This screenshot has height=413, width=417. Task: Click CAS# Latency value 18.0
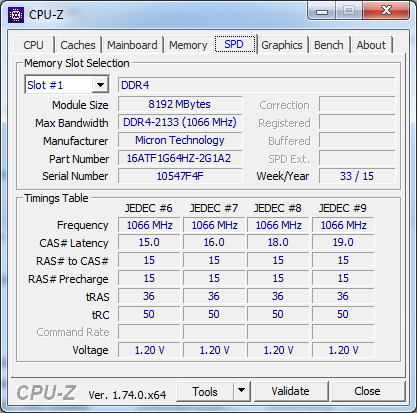[x=278, y=242]
